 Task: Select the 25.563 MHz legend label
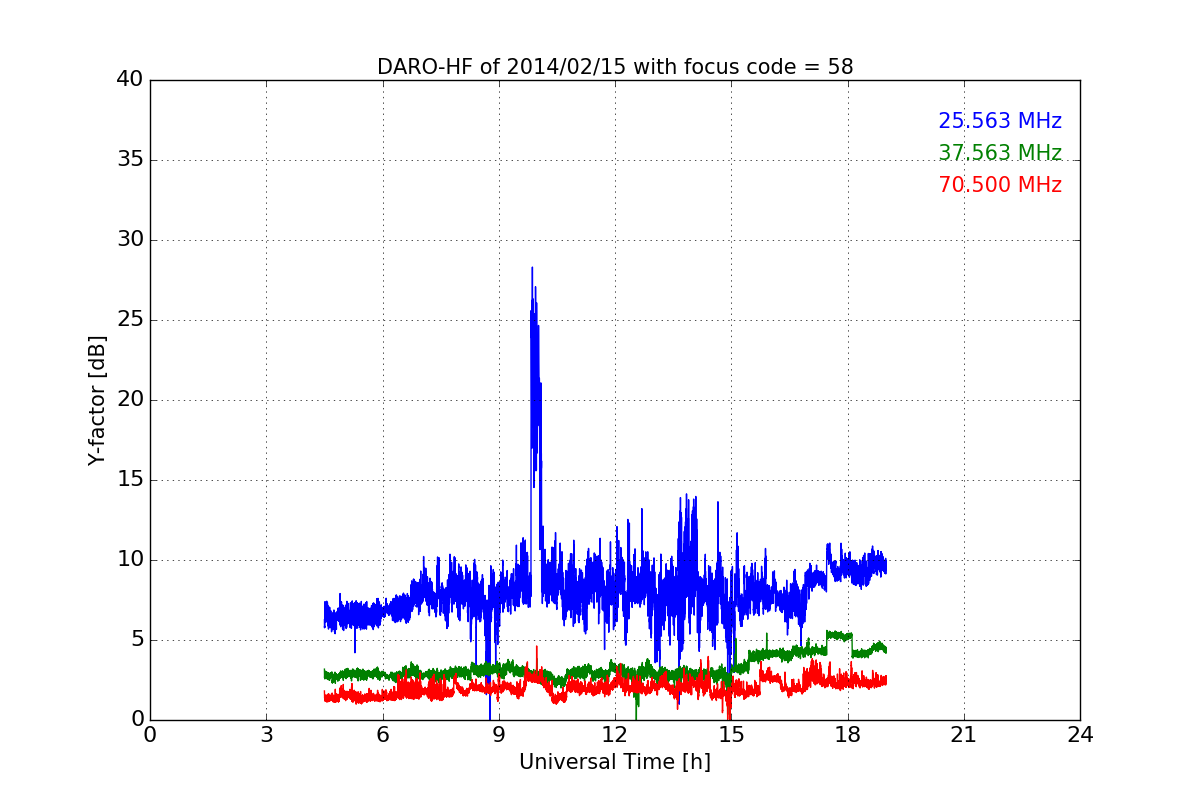point(1000,121)
